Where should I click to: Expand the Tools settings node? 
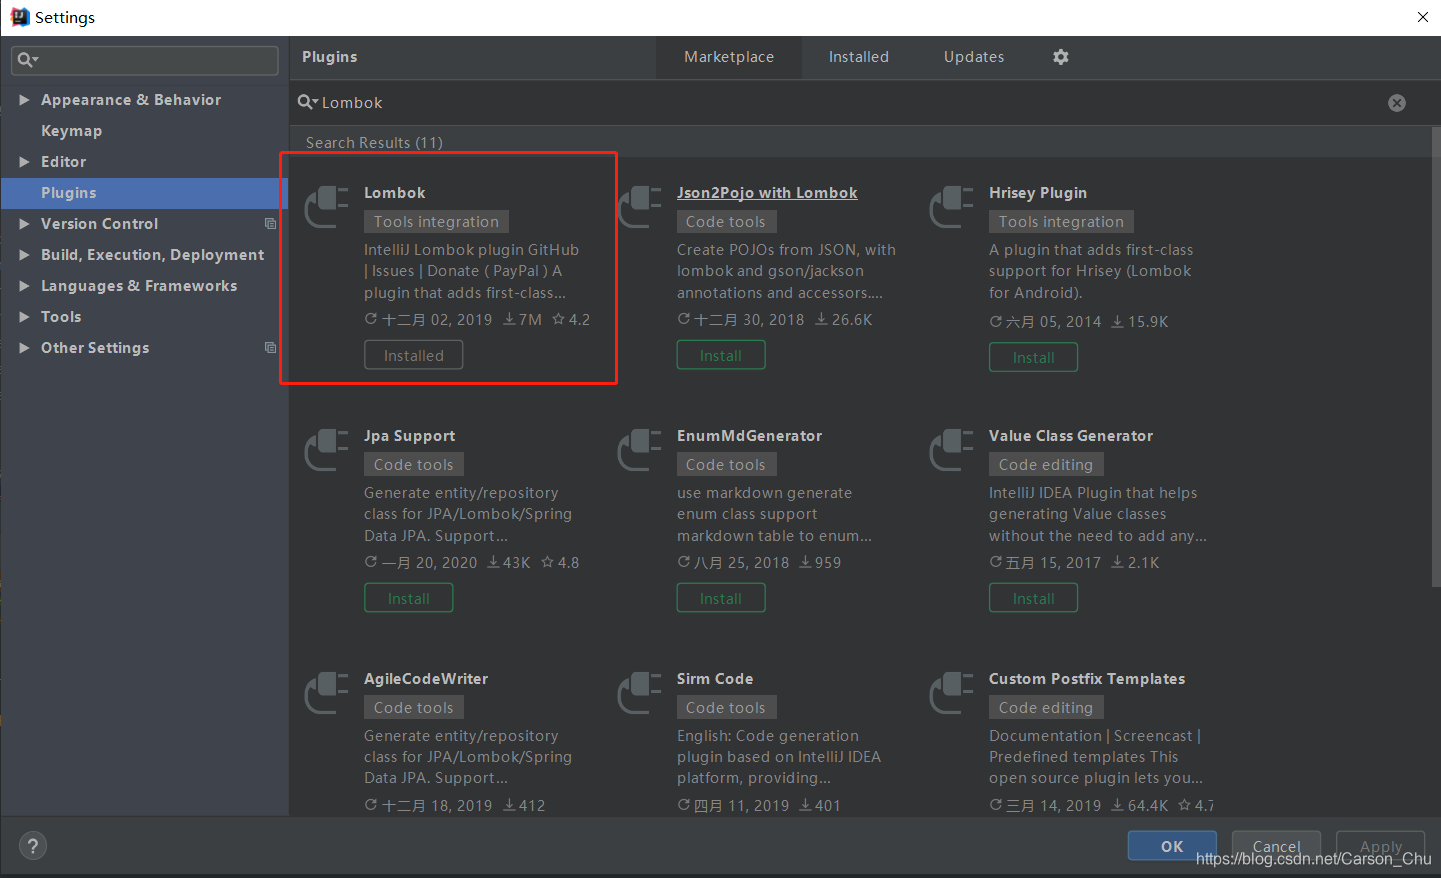[24, 317]
